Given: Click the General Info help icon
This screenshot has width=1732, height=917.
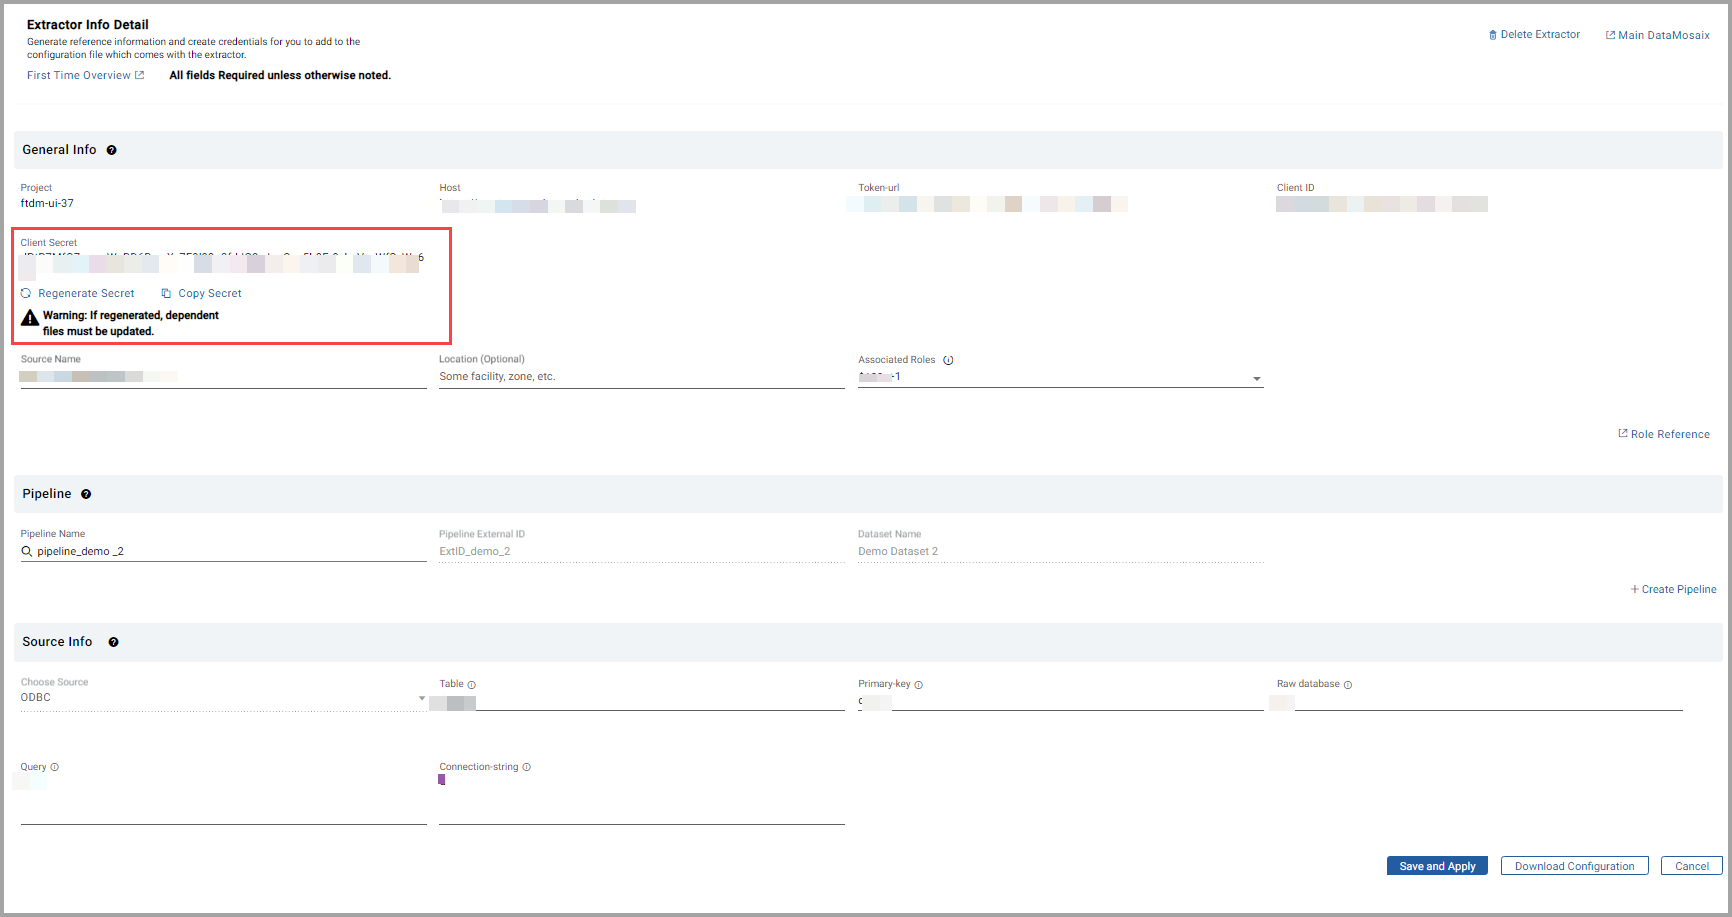Looking at the screenshot, I should click(112, 150).
